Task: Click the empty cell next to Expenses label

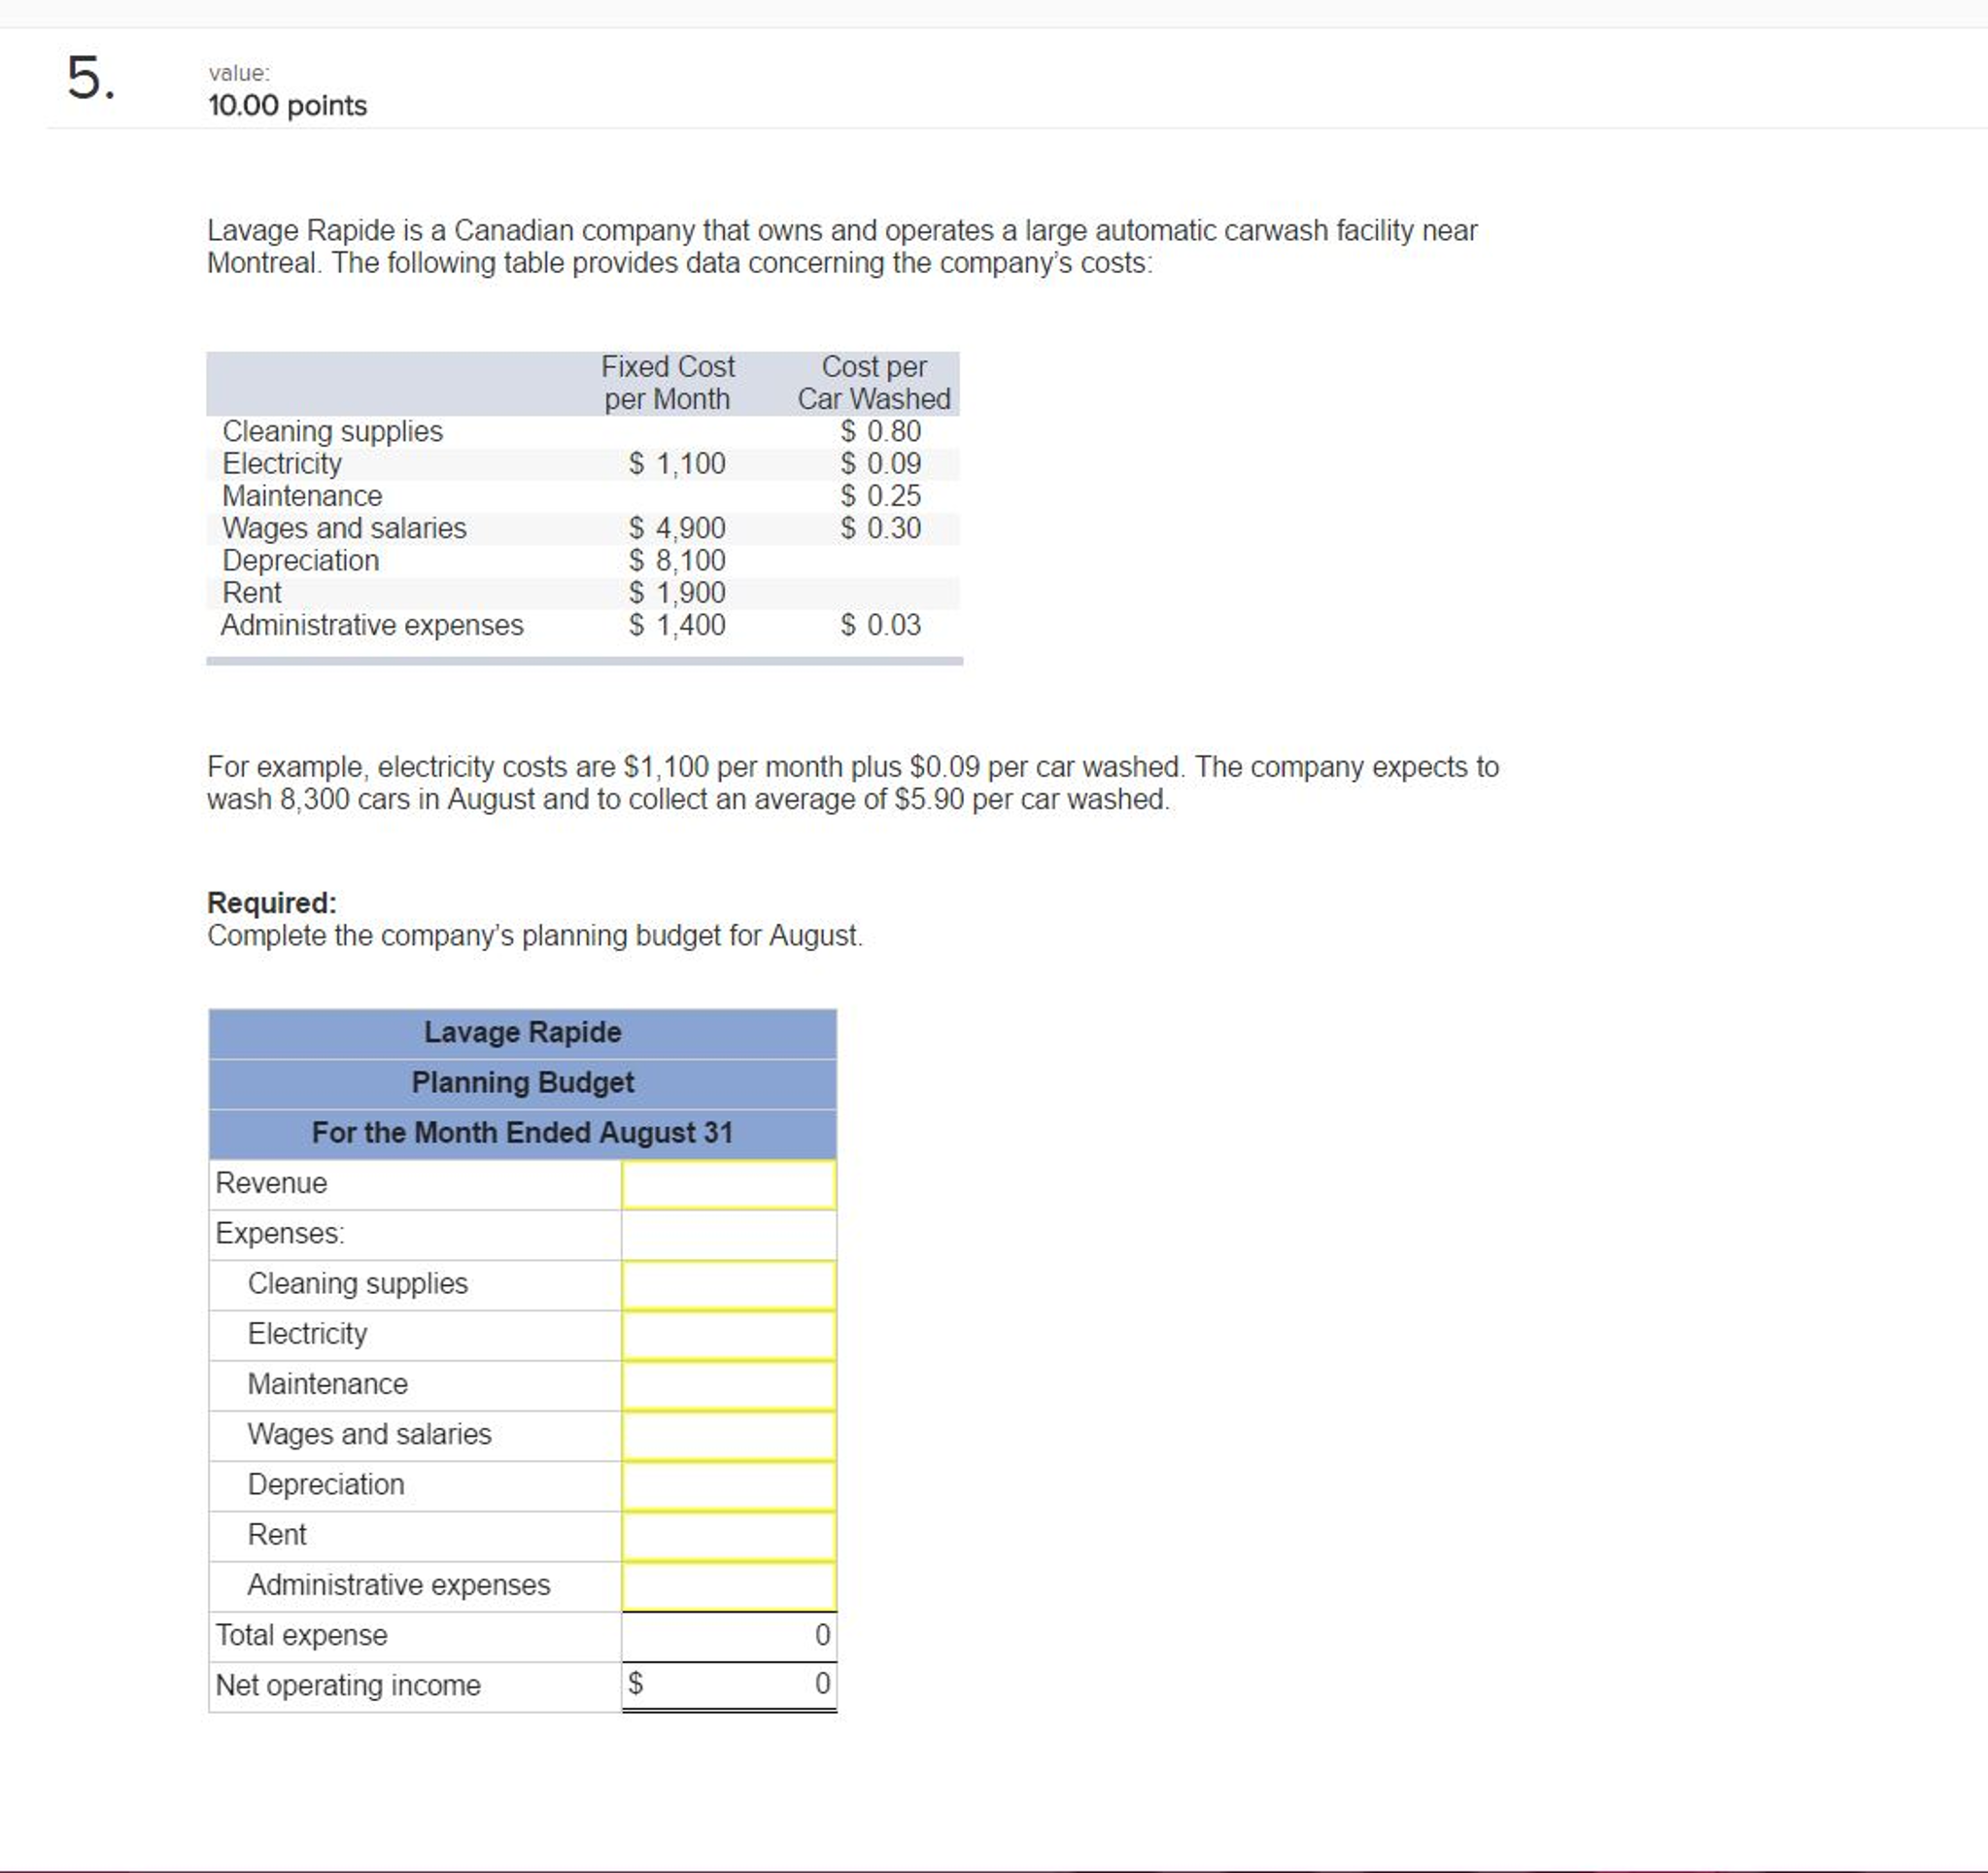Action: click(x=728, y=1234)
